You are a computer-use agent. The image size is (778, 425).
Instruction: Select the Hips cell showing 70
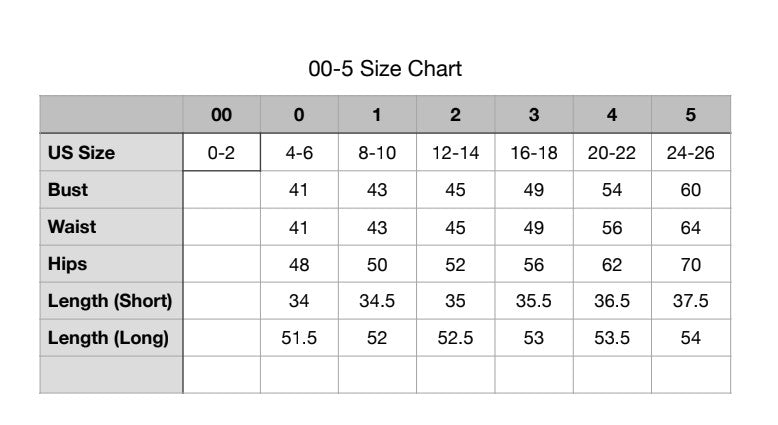click(x=691, y=264)
